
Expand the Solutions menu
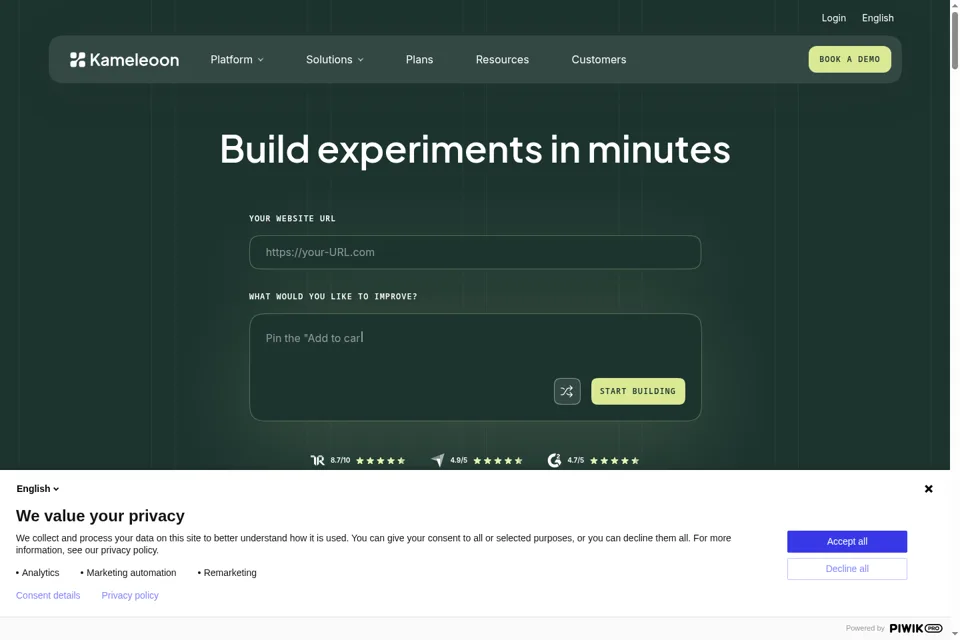334,59
